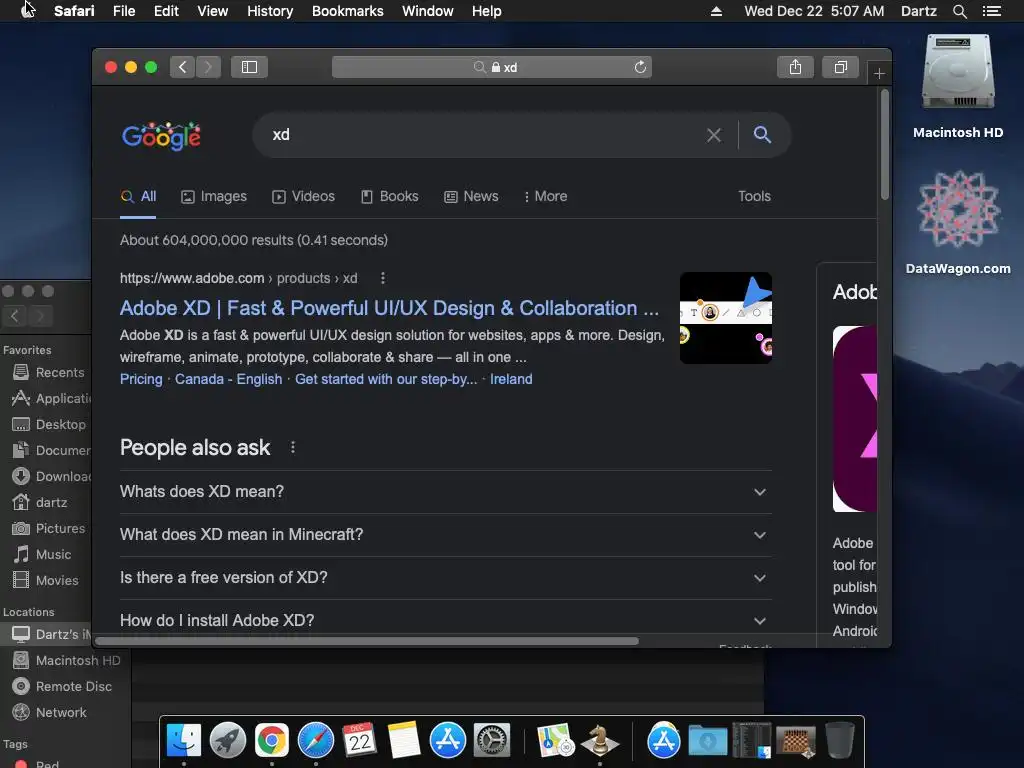This screenshot has width=1024, height=768.
Task: Toggle the Safari sidebar button
Action: [249, 67]
